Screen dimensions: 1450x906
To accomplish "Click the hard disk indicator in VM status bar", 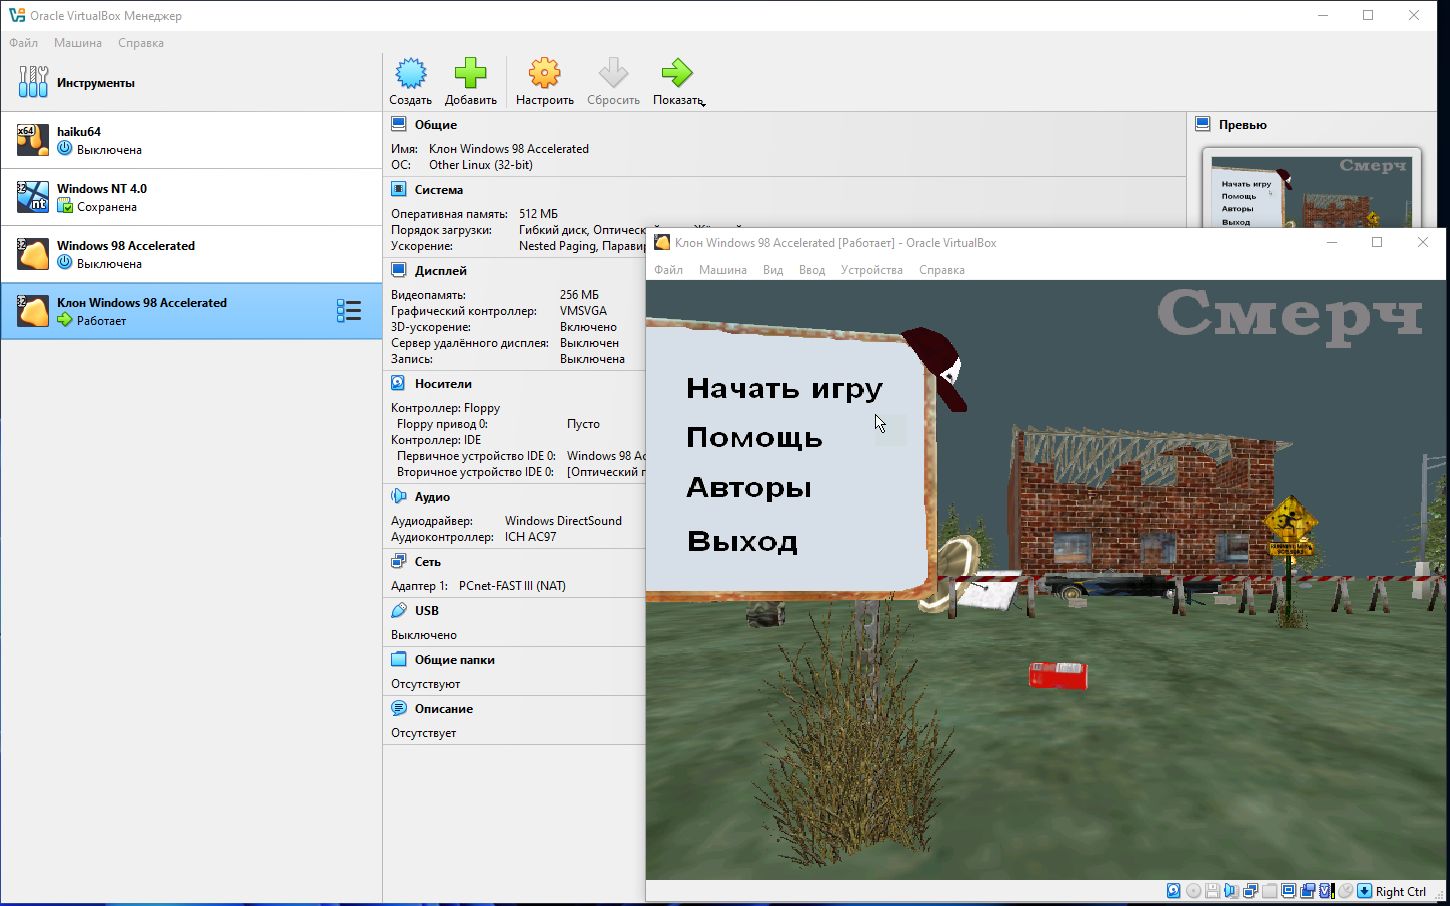I will click(x=1174, y=891).
